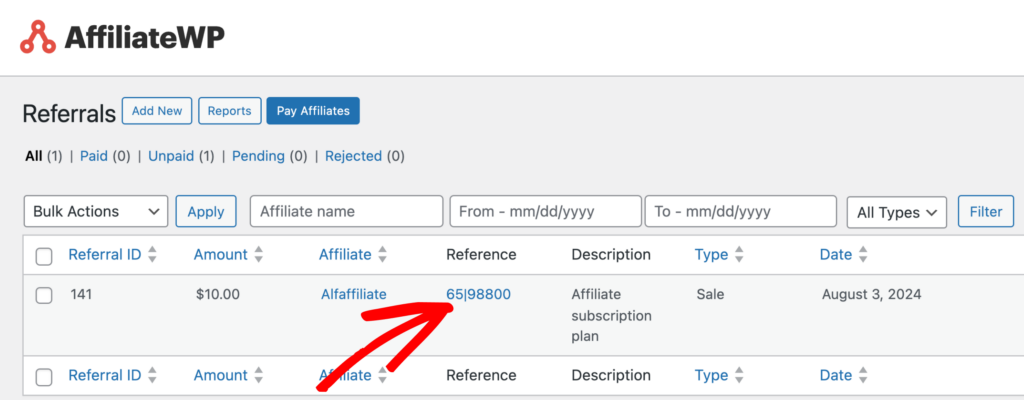Apply the selected bulk action
Image resolution: width=1024 pixels, height=400 pixels.
tap(206, 212)
